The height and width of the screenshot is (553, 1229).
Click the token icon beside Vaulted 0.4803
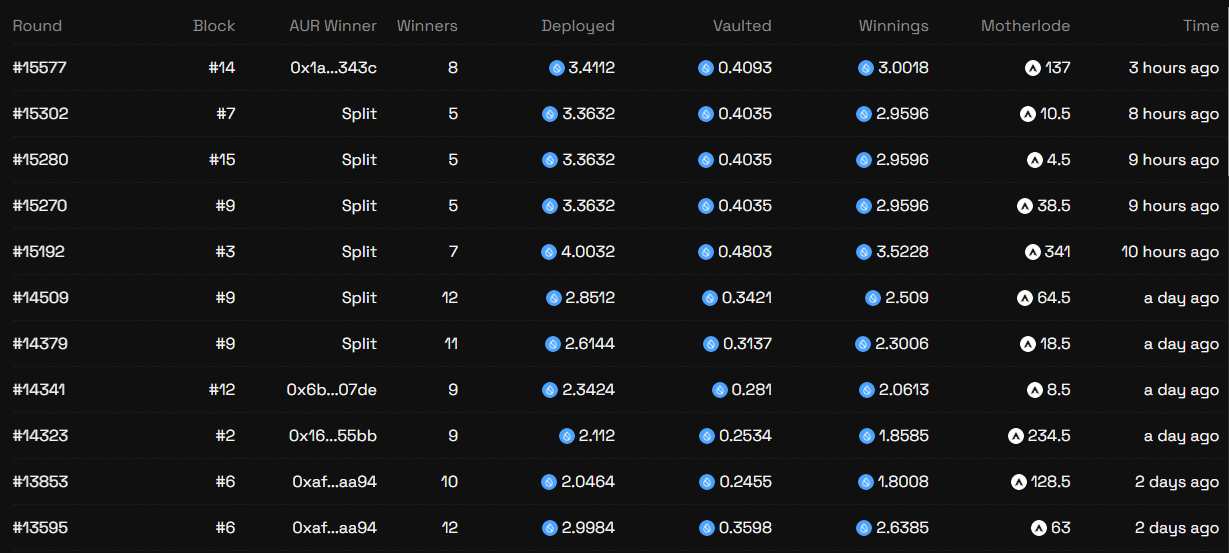[x=706, y=252]
